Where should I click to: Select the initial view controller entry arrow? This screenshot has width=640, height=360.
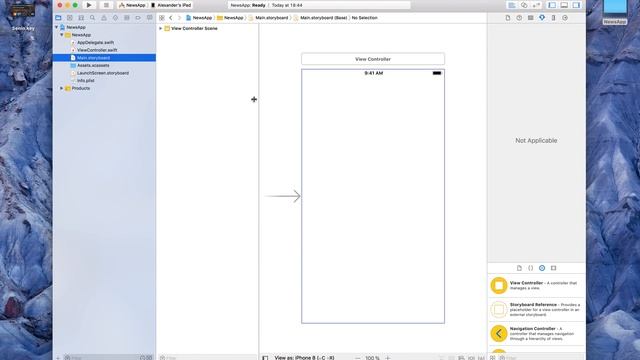(x=282, y=196)
